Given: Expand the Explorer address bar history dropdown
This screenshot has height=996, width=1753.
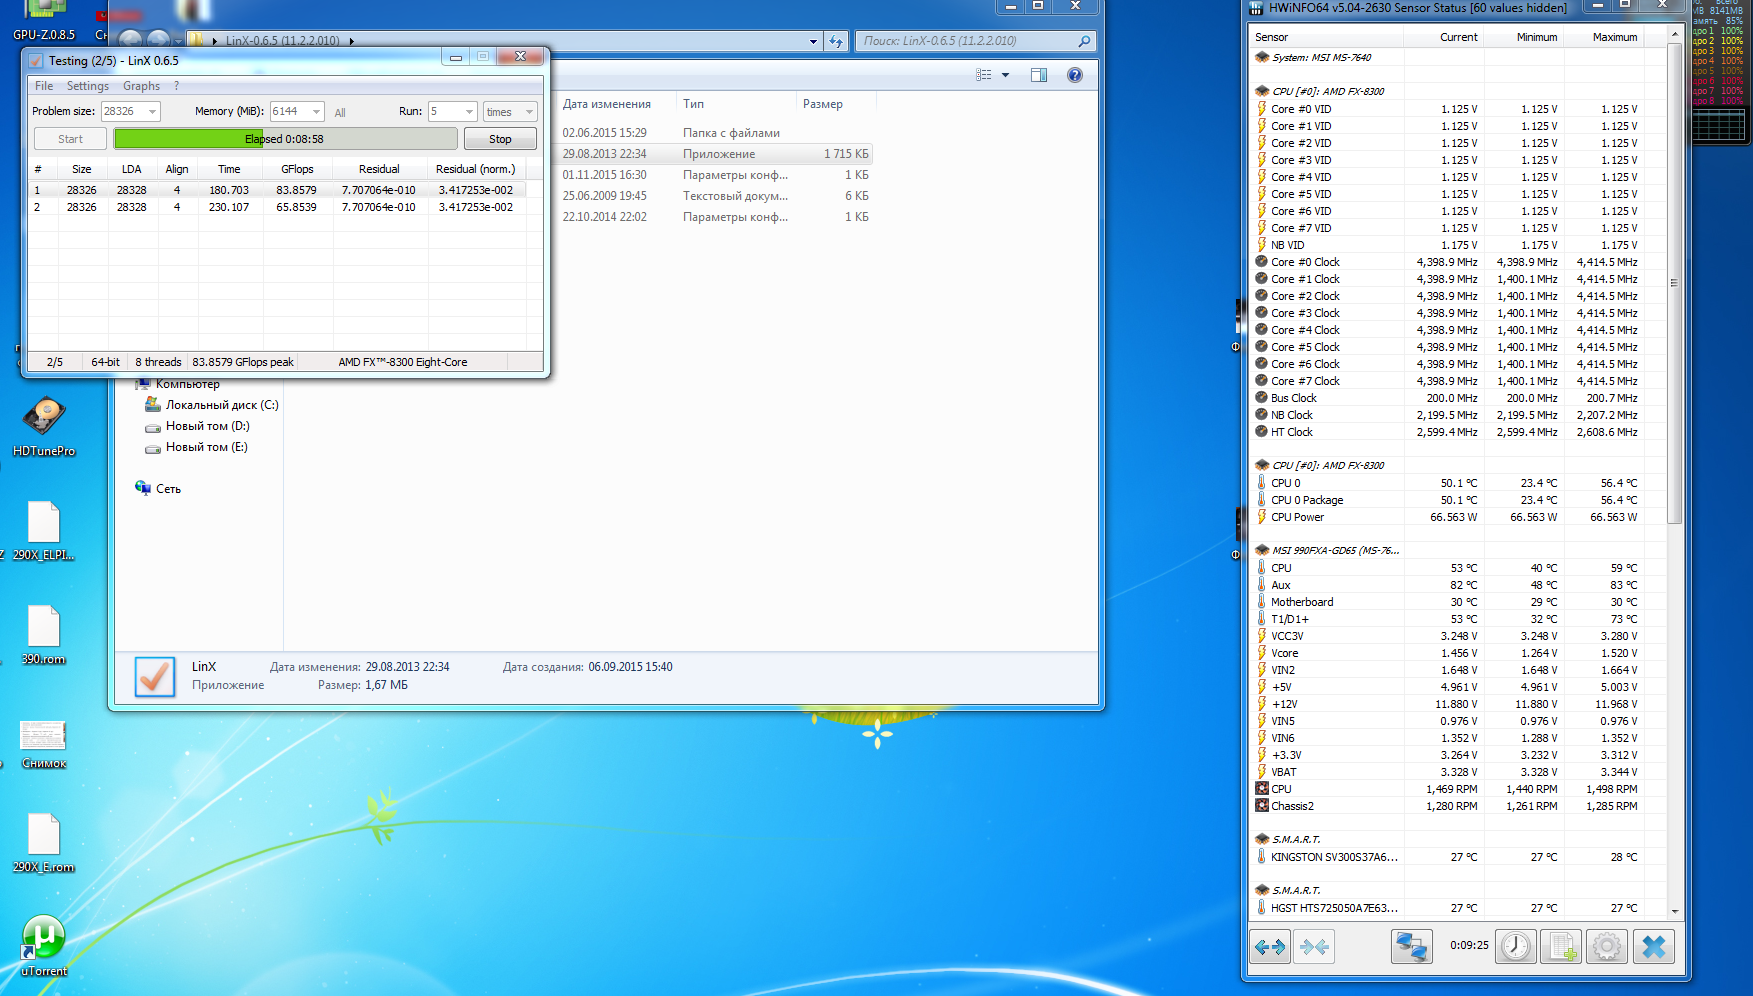Looking at the screenshot, I should (x=813, y=41).
